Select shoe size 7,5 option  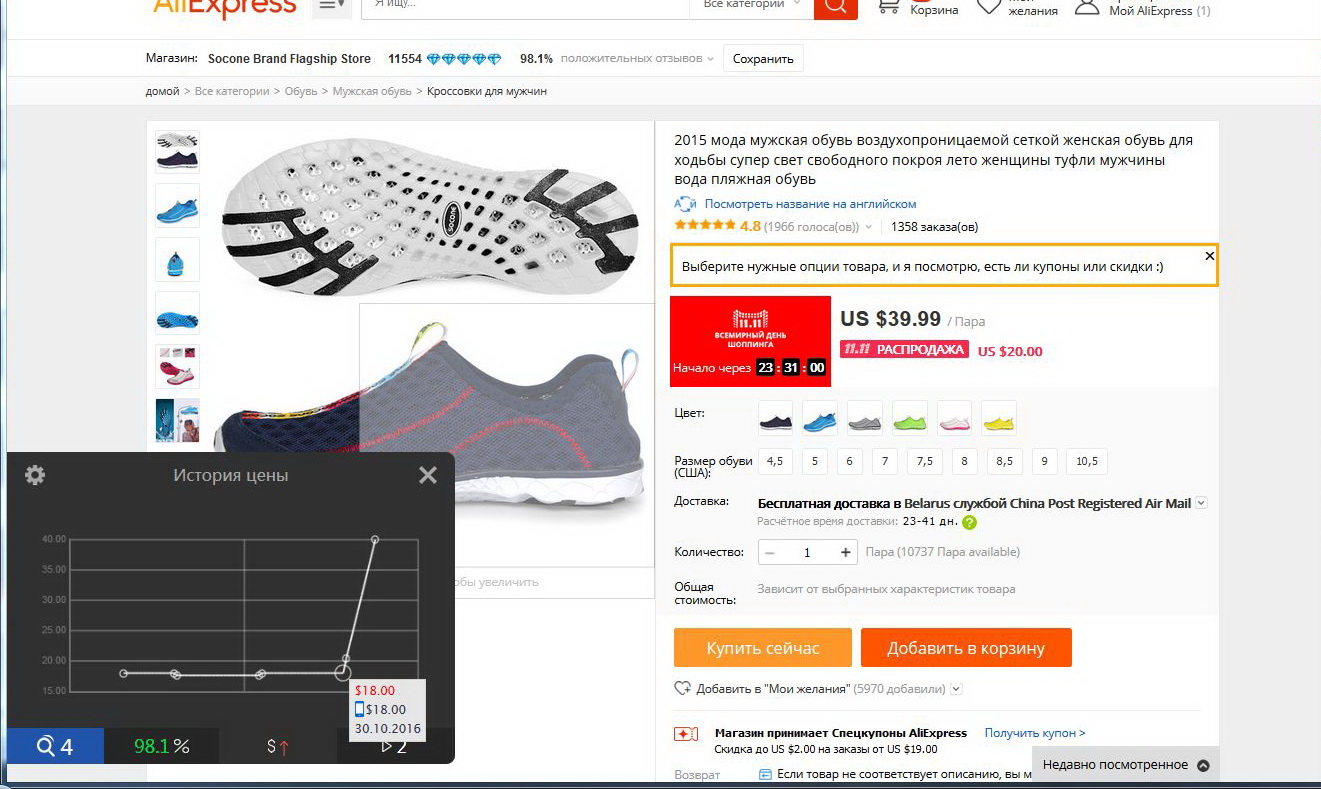tap(925, 462)
